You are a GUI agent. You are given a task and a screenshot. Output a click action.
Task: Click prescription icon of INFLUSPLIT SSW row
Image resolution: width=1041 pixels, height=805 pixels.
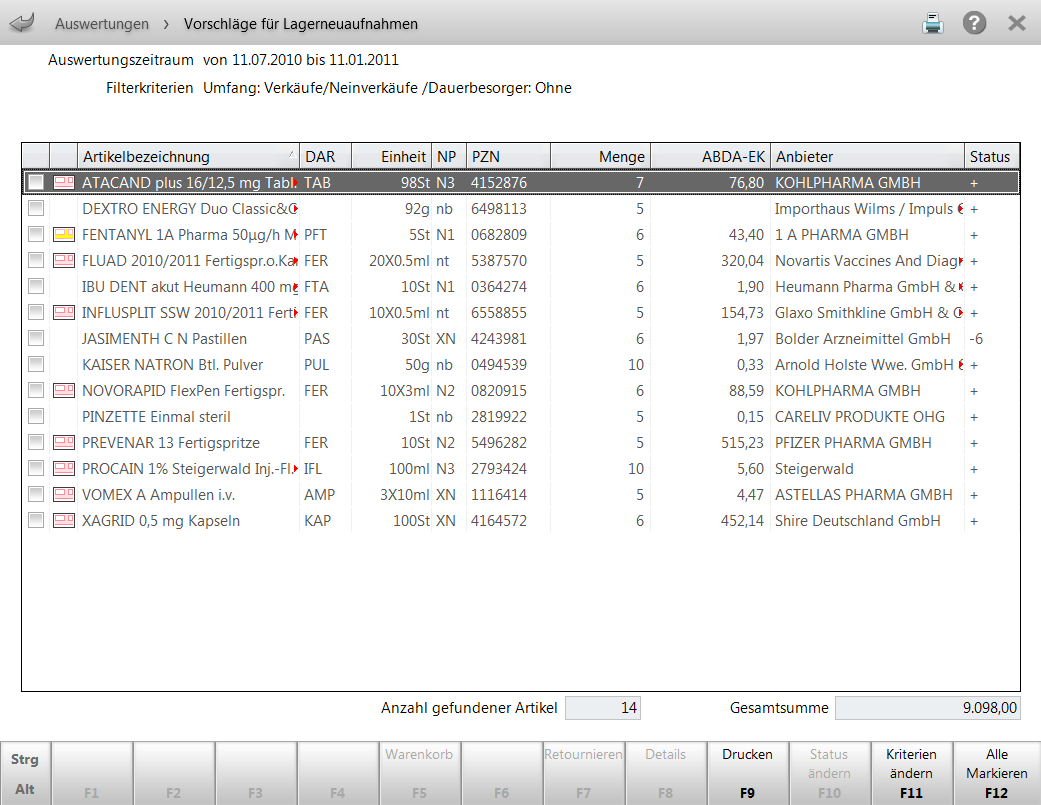(64, 313)
